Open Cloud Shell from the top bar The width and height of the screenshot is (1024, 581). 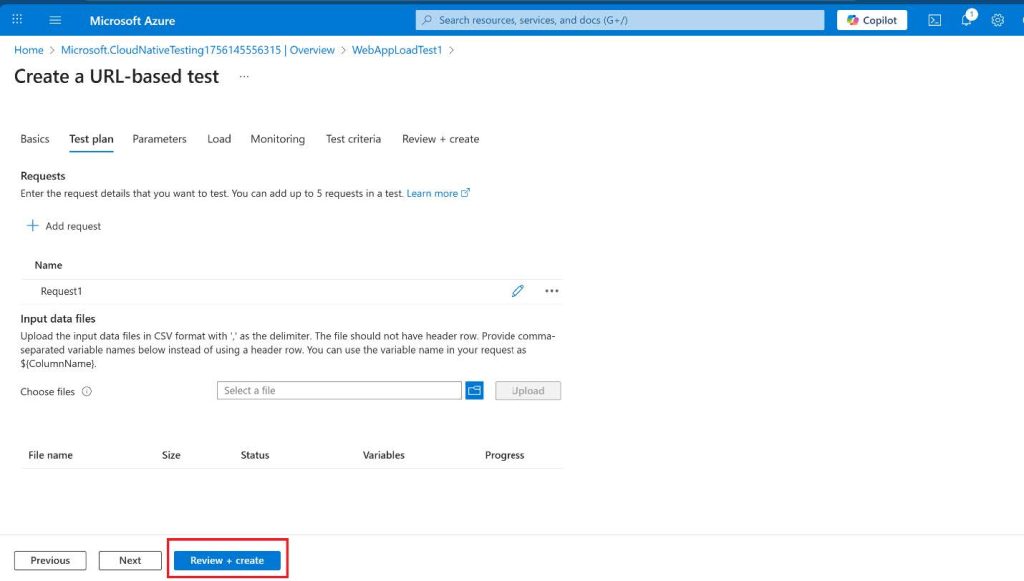coord(934,20)
